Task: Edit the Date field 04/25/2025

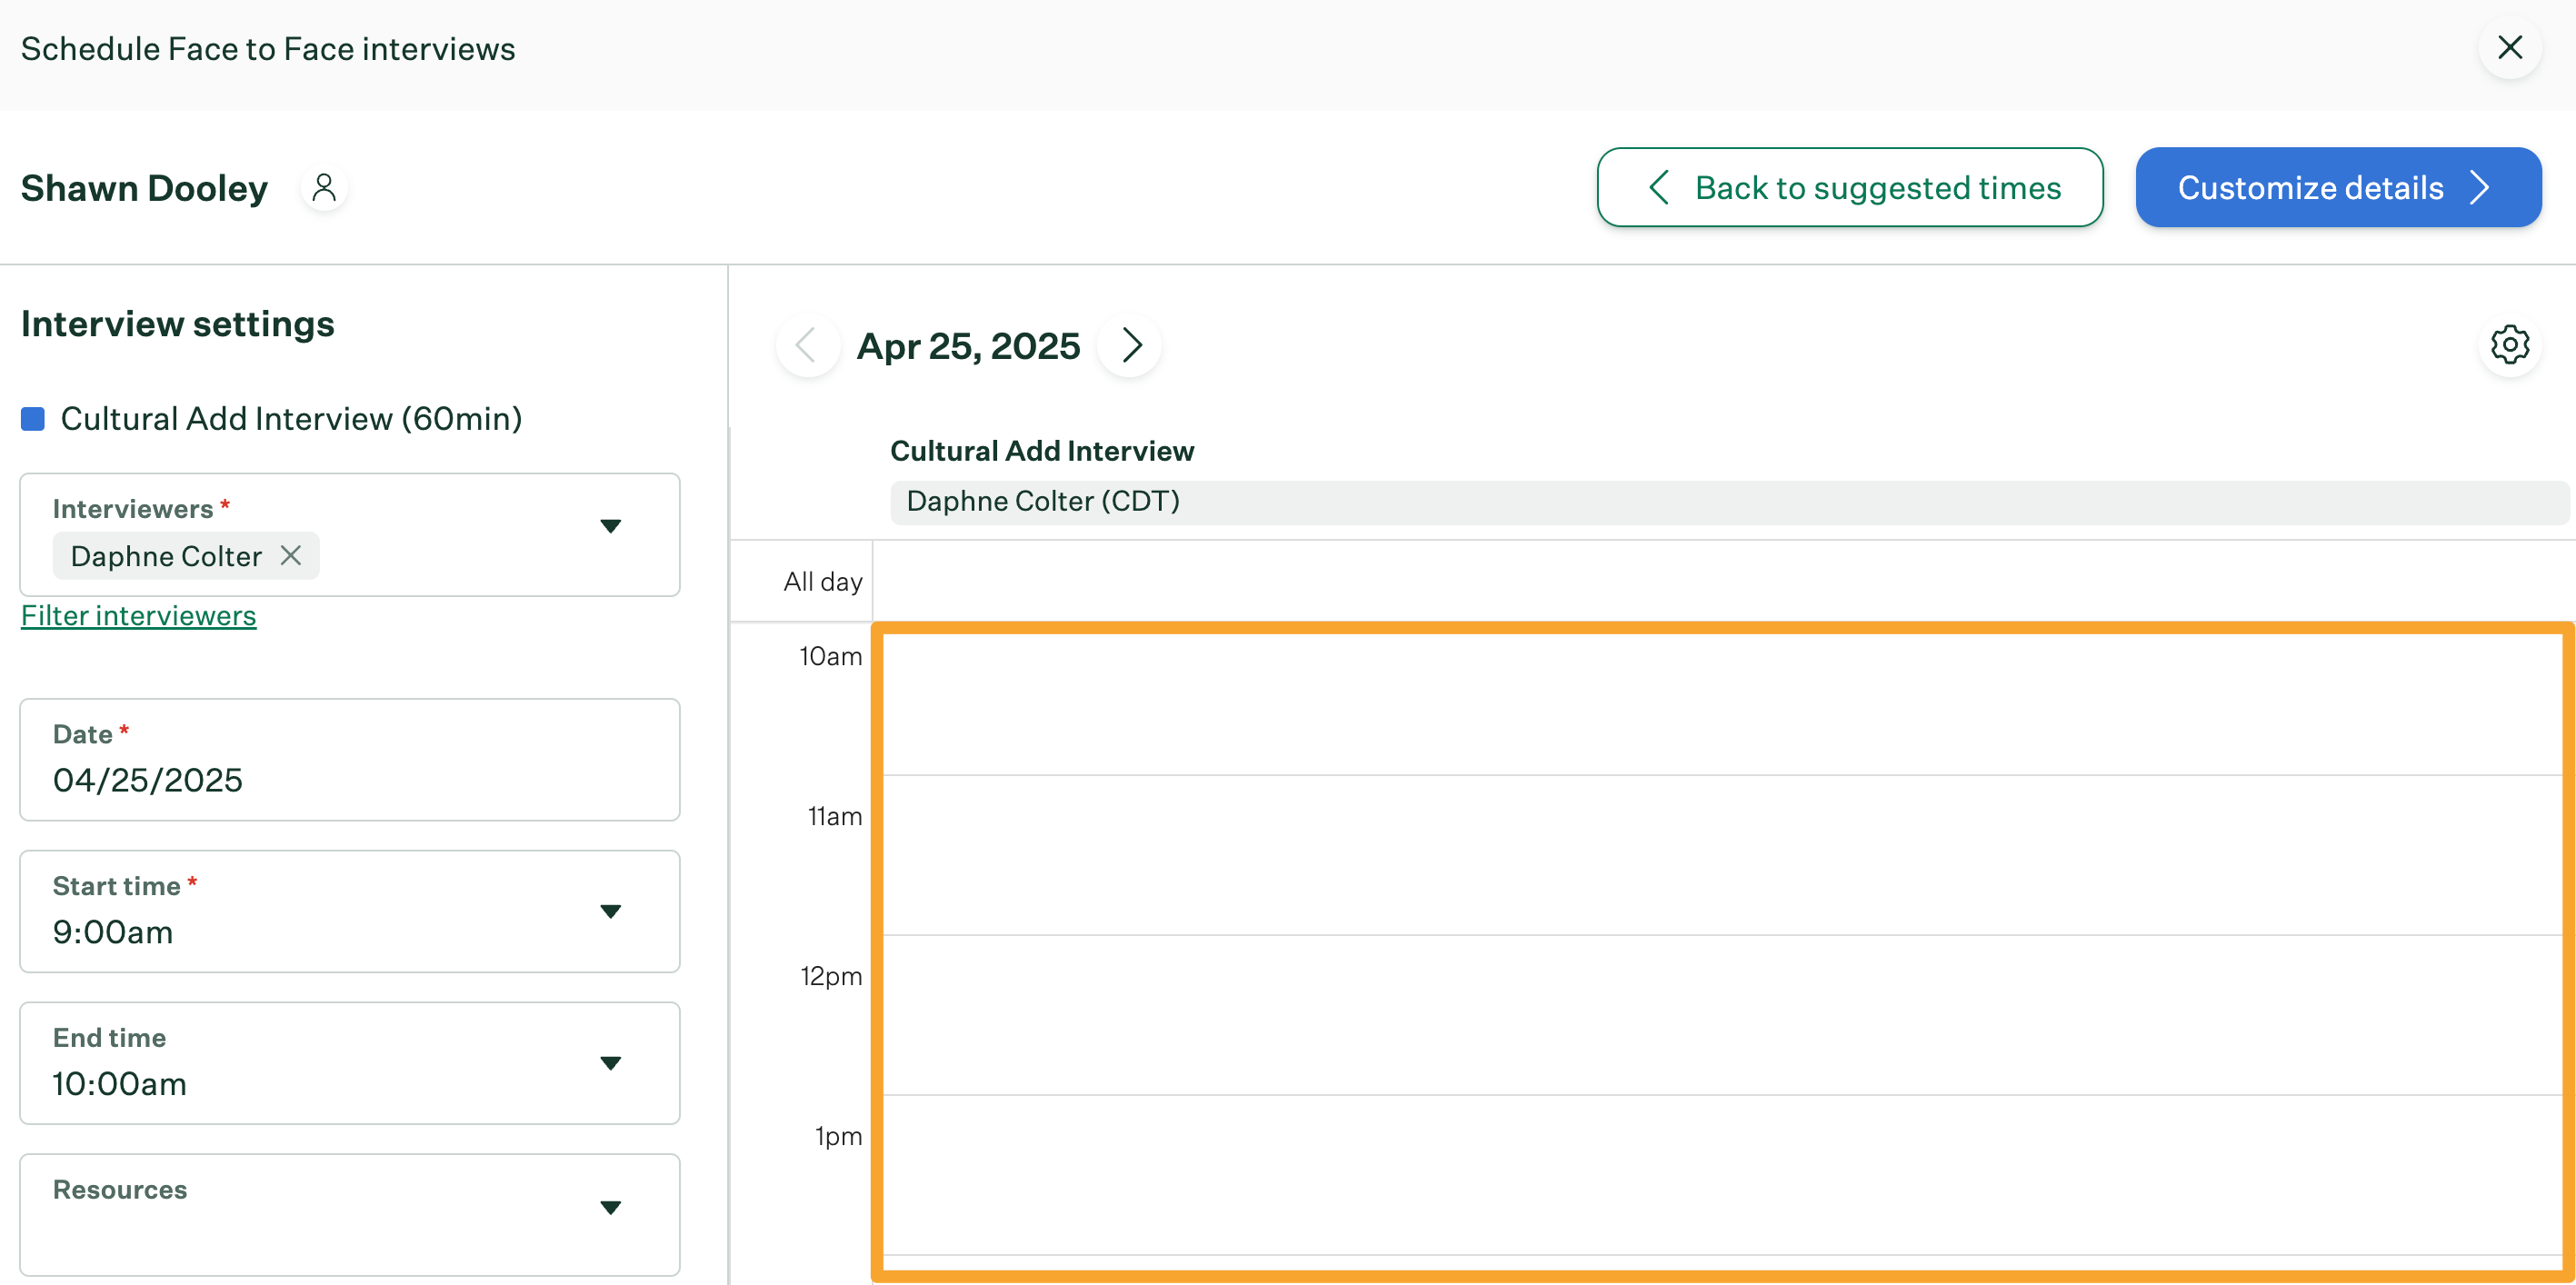Action: click(x=350, y=760)
